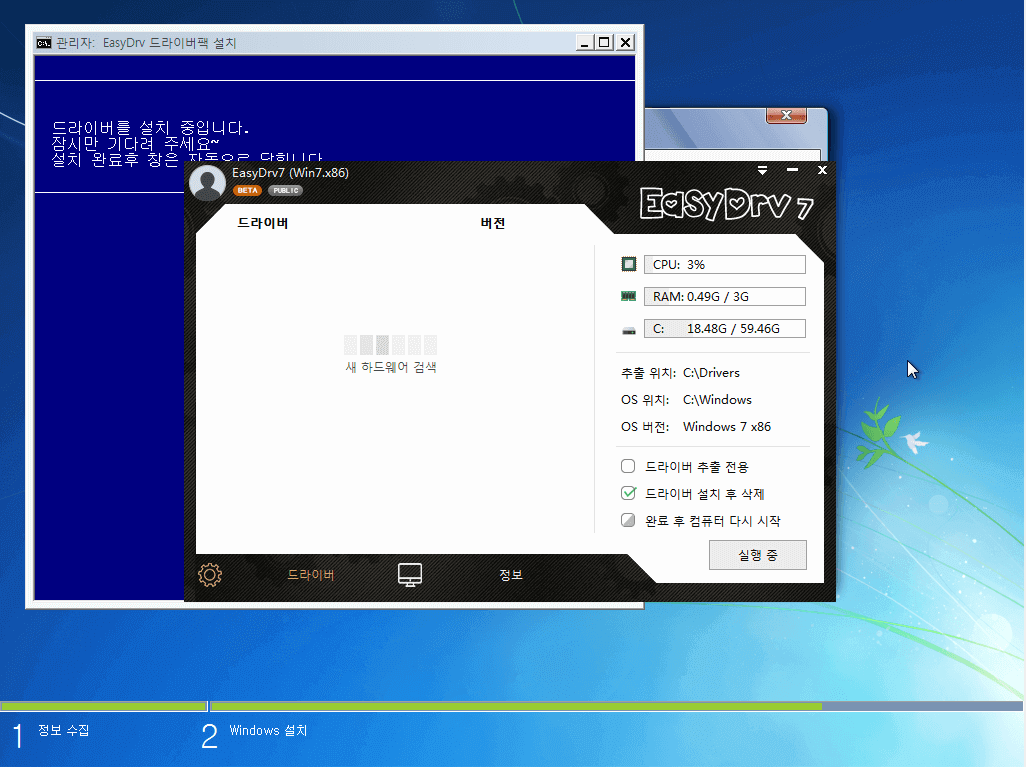
Task: Click the RAM usage field
Action: coord(724,296)
